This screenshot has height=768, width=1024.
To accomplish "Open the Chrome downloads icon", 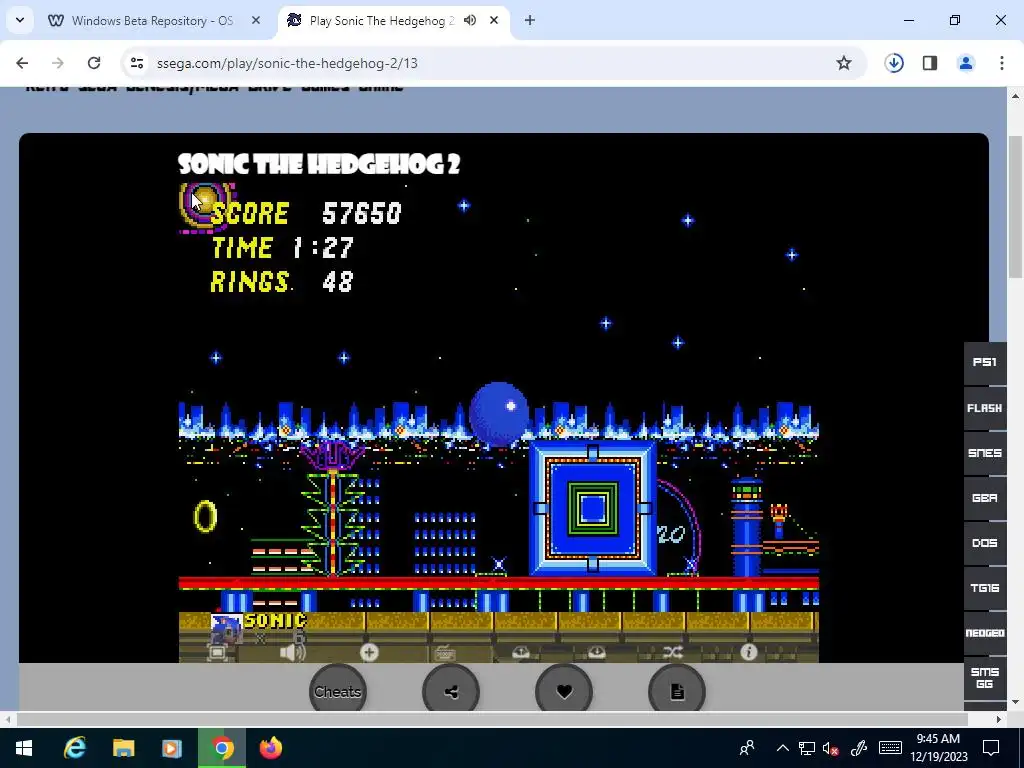I will [894, 63].
